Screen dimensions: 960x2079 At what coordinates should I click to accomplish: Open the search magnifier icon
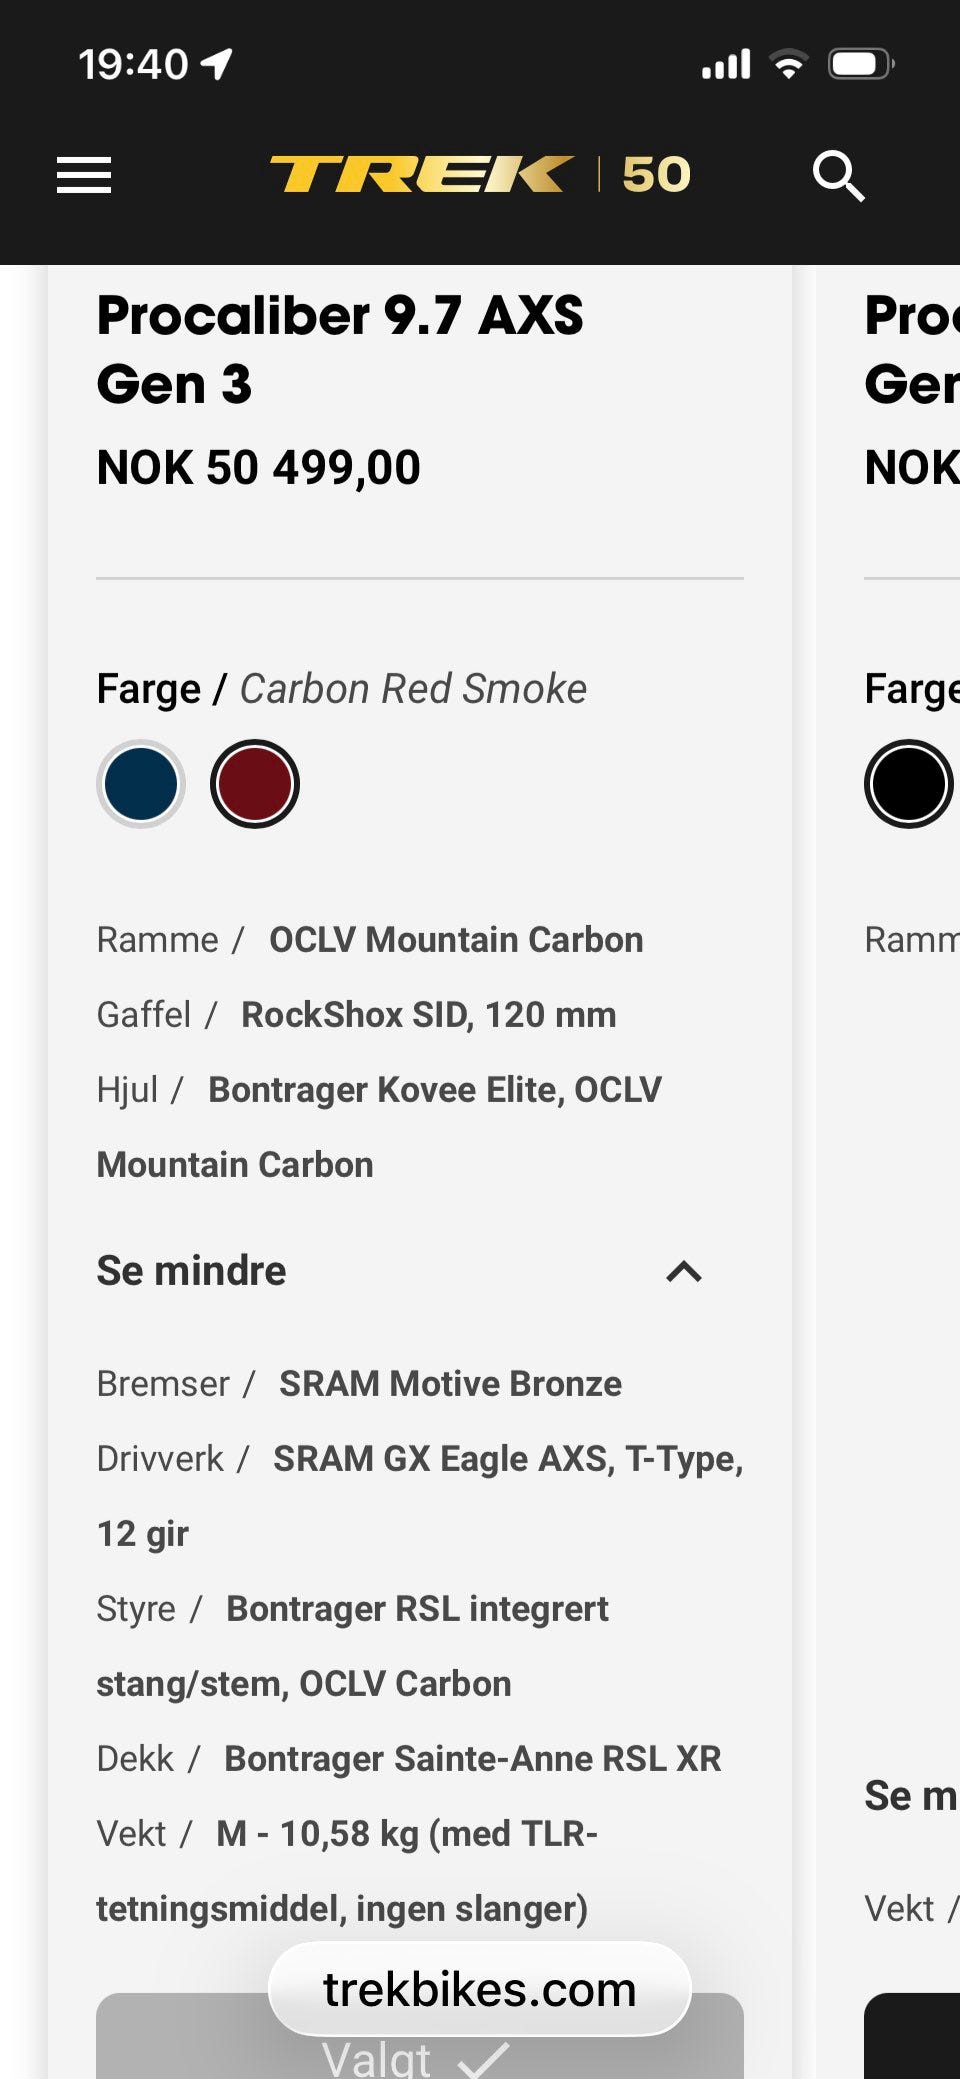pos(838,176)
